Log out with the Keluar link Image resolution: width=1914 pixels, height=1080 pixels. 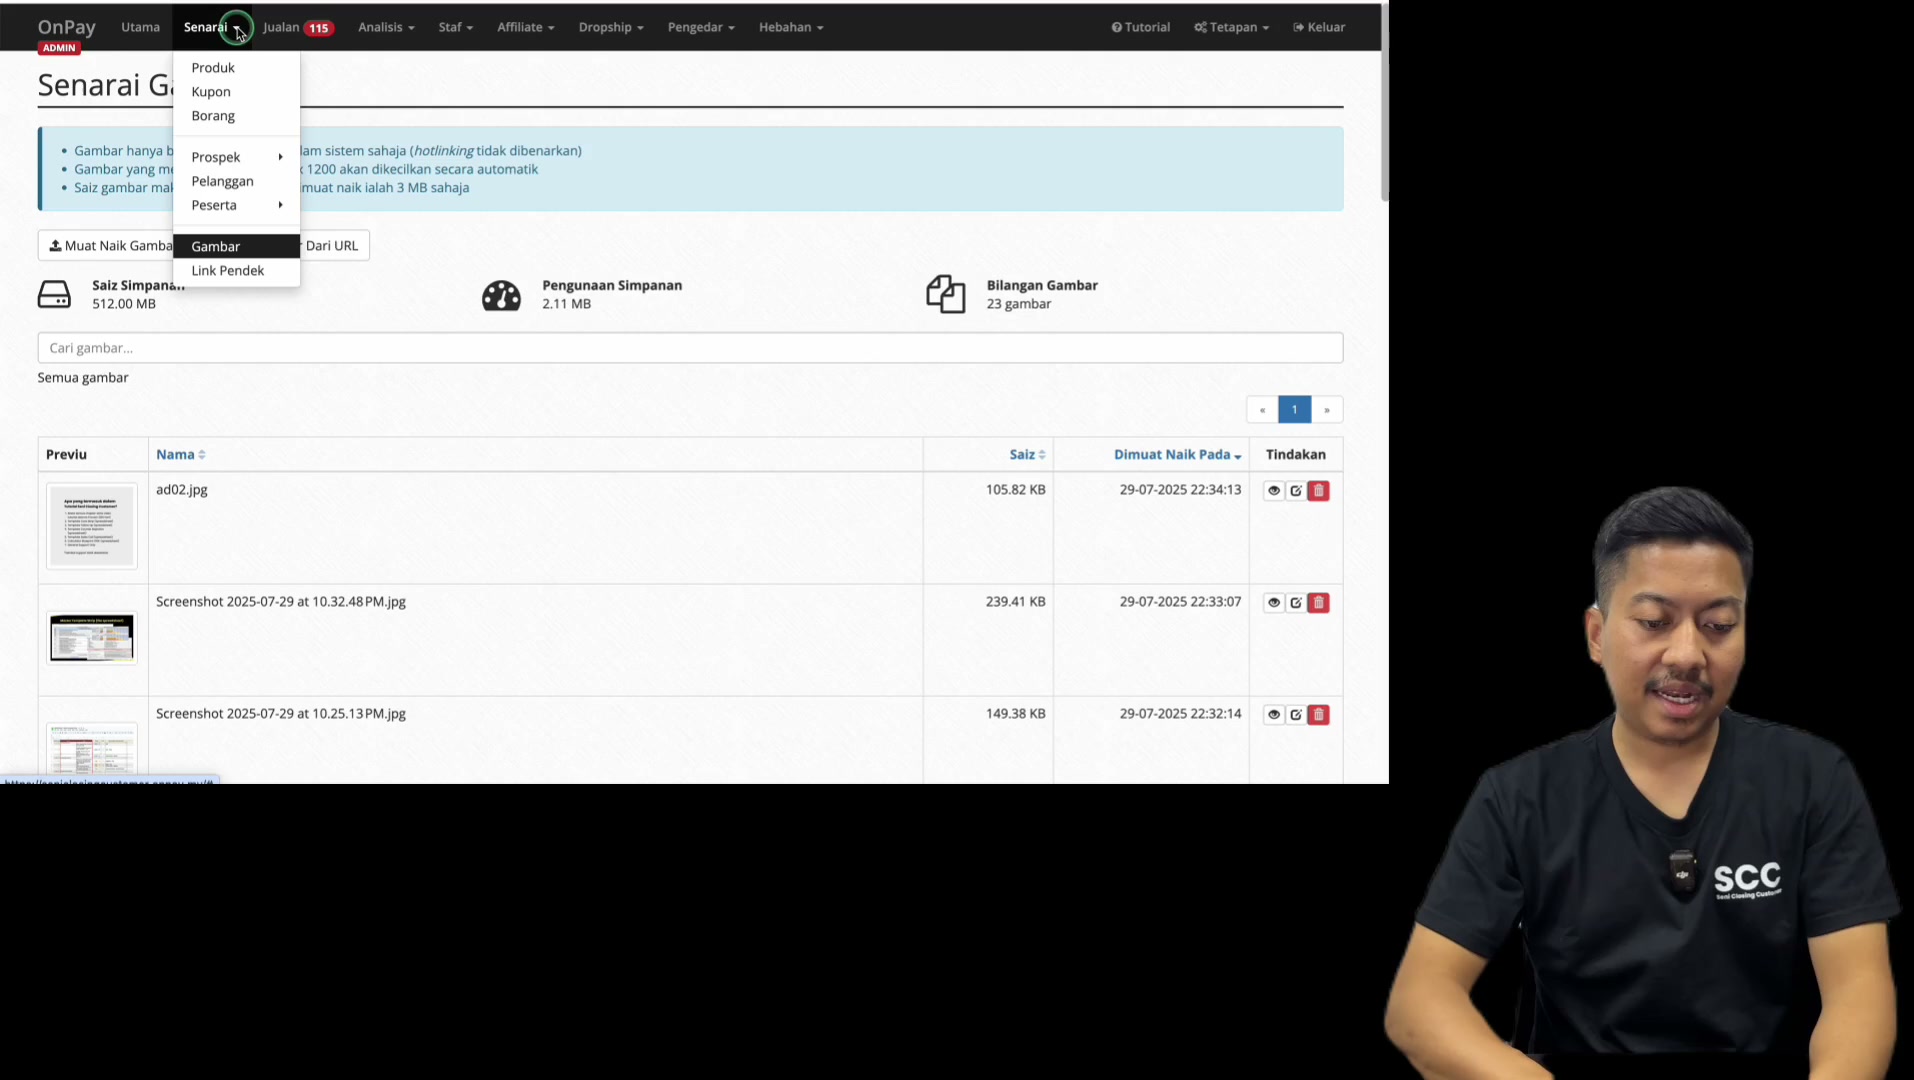[x=1319, y=27]
